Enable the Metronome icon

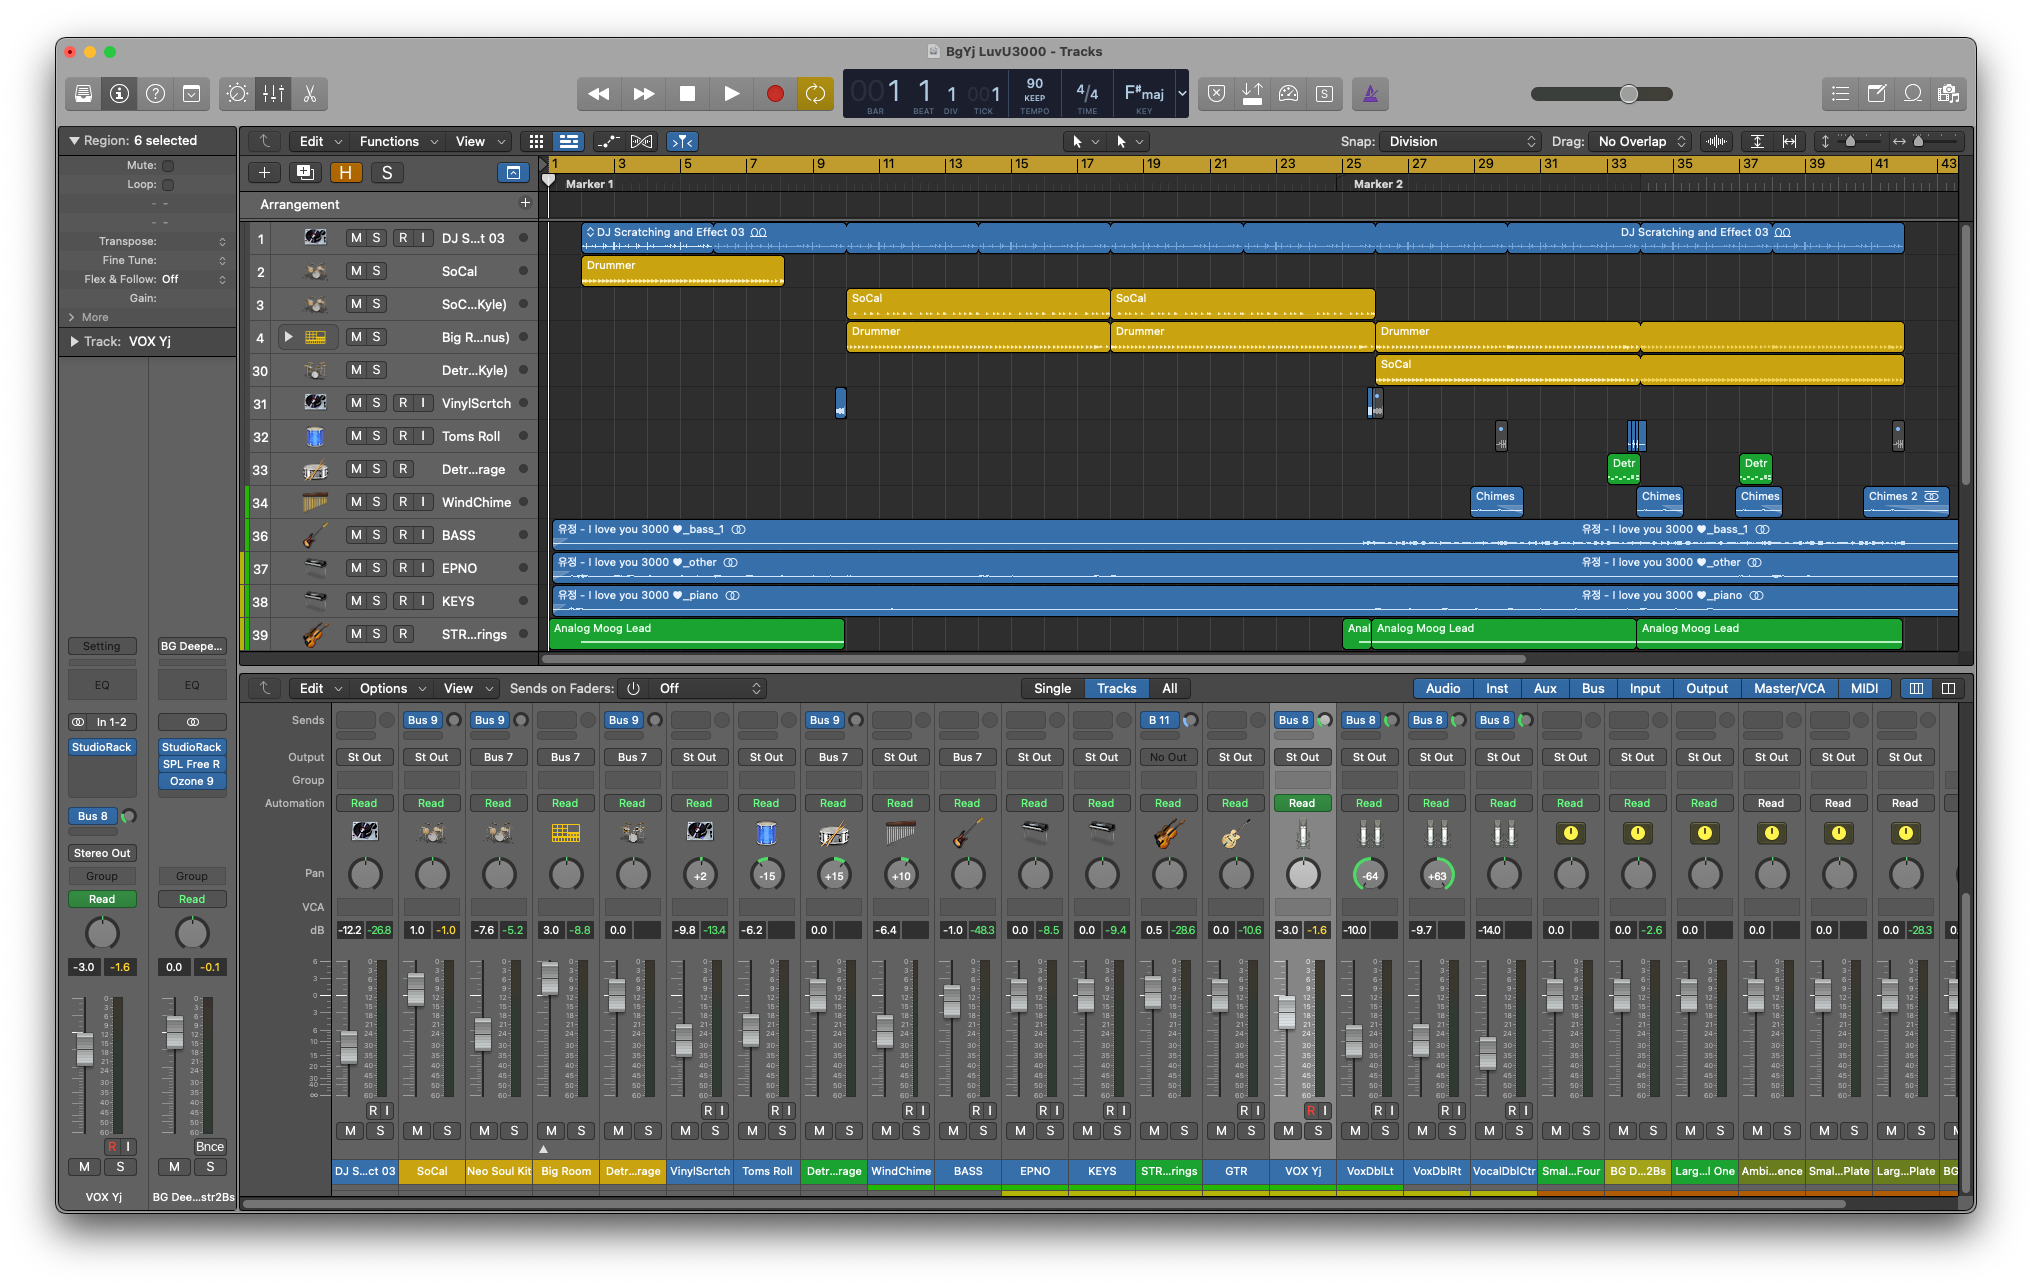(x=1371, y=93)
